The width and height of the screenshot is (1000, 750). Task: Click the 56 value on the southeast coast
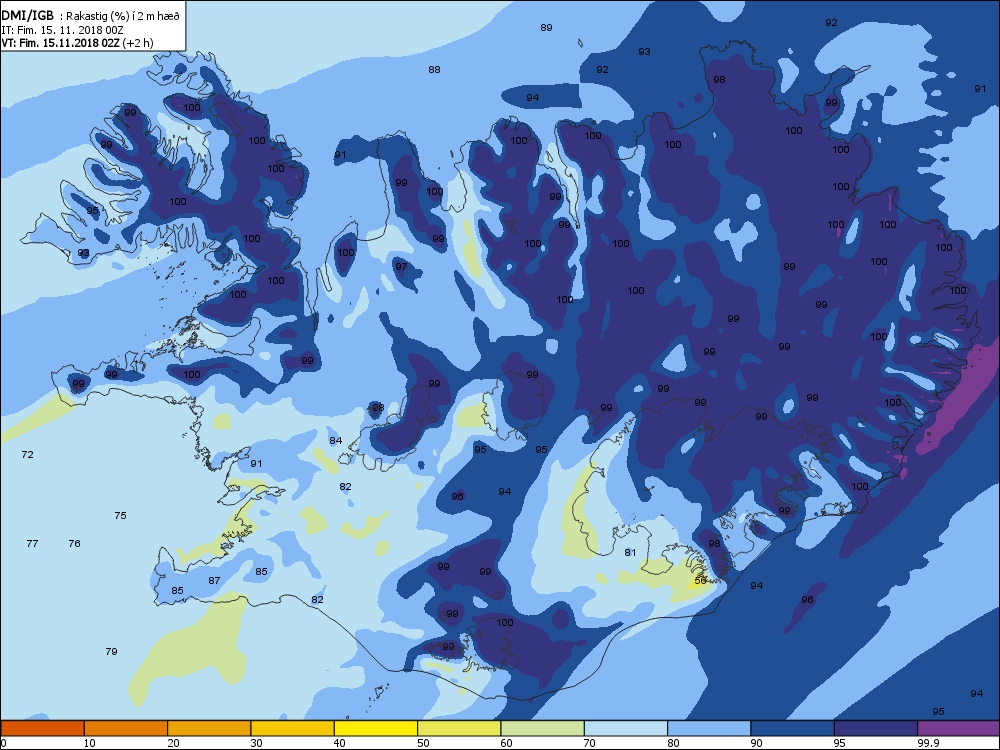pos(700,581)
